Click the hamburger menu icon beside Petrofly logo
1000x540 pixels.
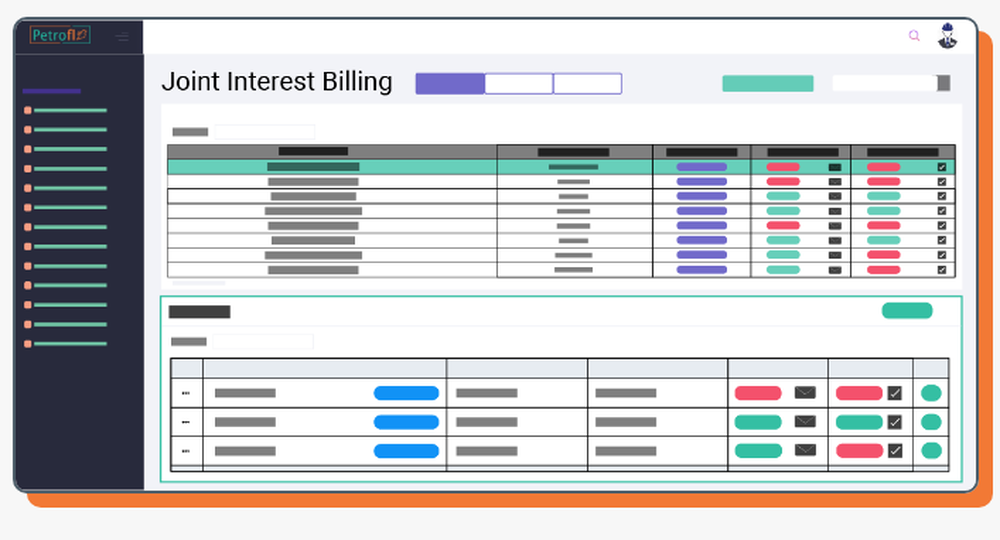pos(122,37)
